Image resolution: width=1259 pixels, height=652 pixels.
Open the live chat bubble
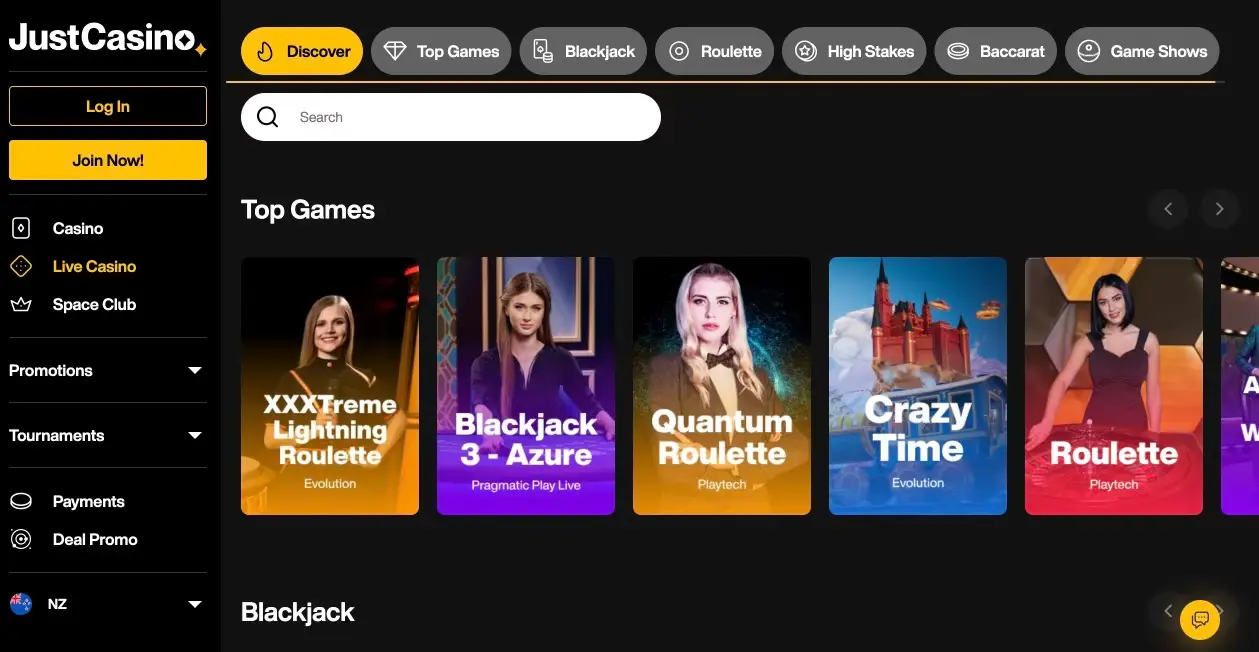coord(1200,619)
